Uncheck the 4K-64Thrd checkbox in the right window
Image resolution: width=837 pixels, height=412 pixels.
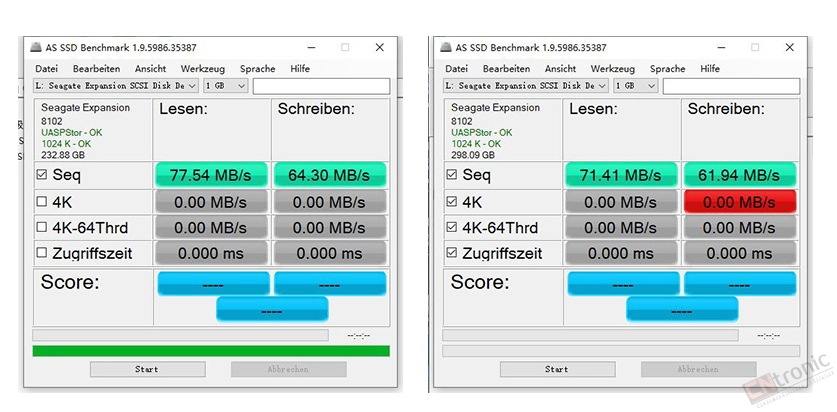(x=452, y=227)
